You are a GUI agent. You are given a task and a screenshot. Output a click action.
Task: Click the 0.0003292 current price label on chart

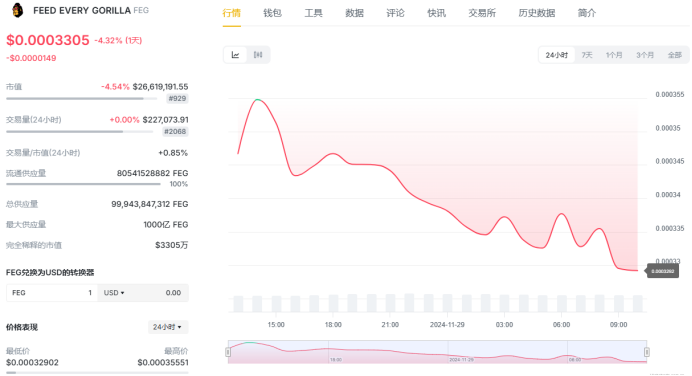click(662, 271)
